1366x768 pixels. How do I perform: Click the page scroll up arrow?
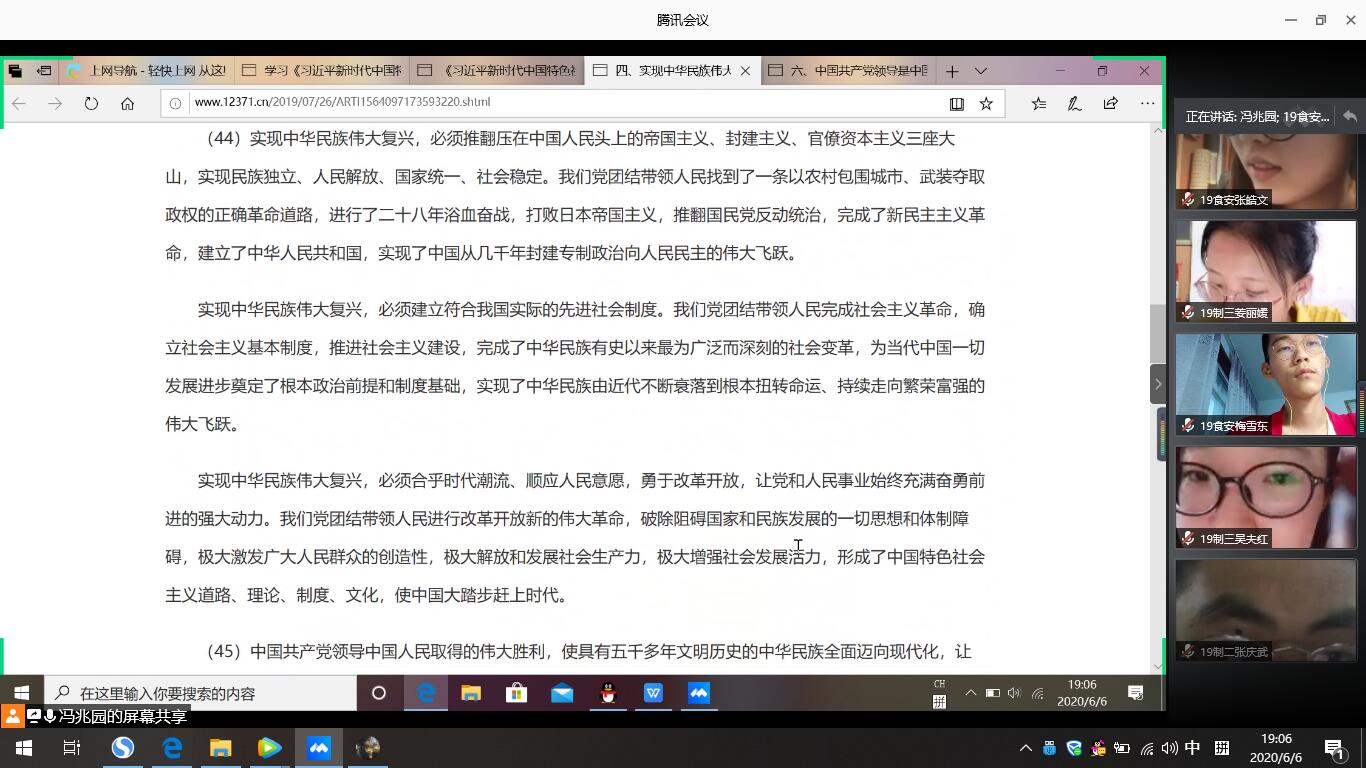point(1158,130)
